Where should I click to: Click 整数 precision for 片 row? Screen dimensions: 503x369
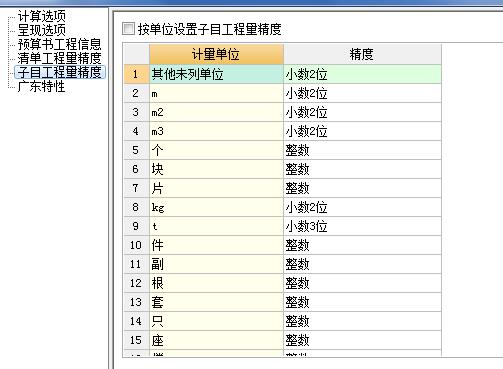click(362, 188)
